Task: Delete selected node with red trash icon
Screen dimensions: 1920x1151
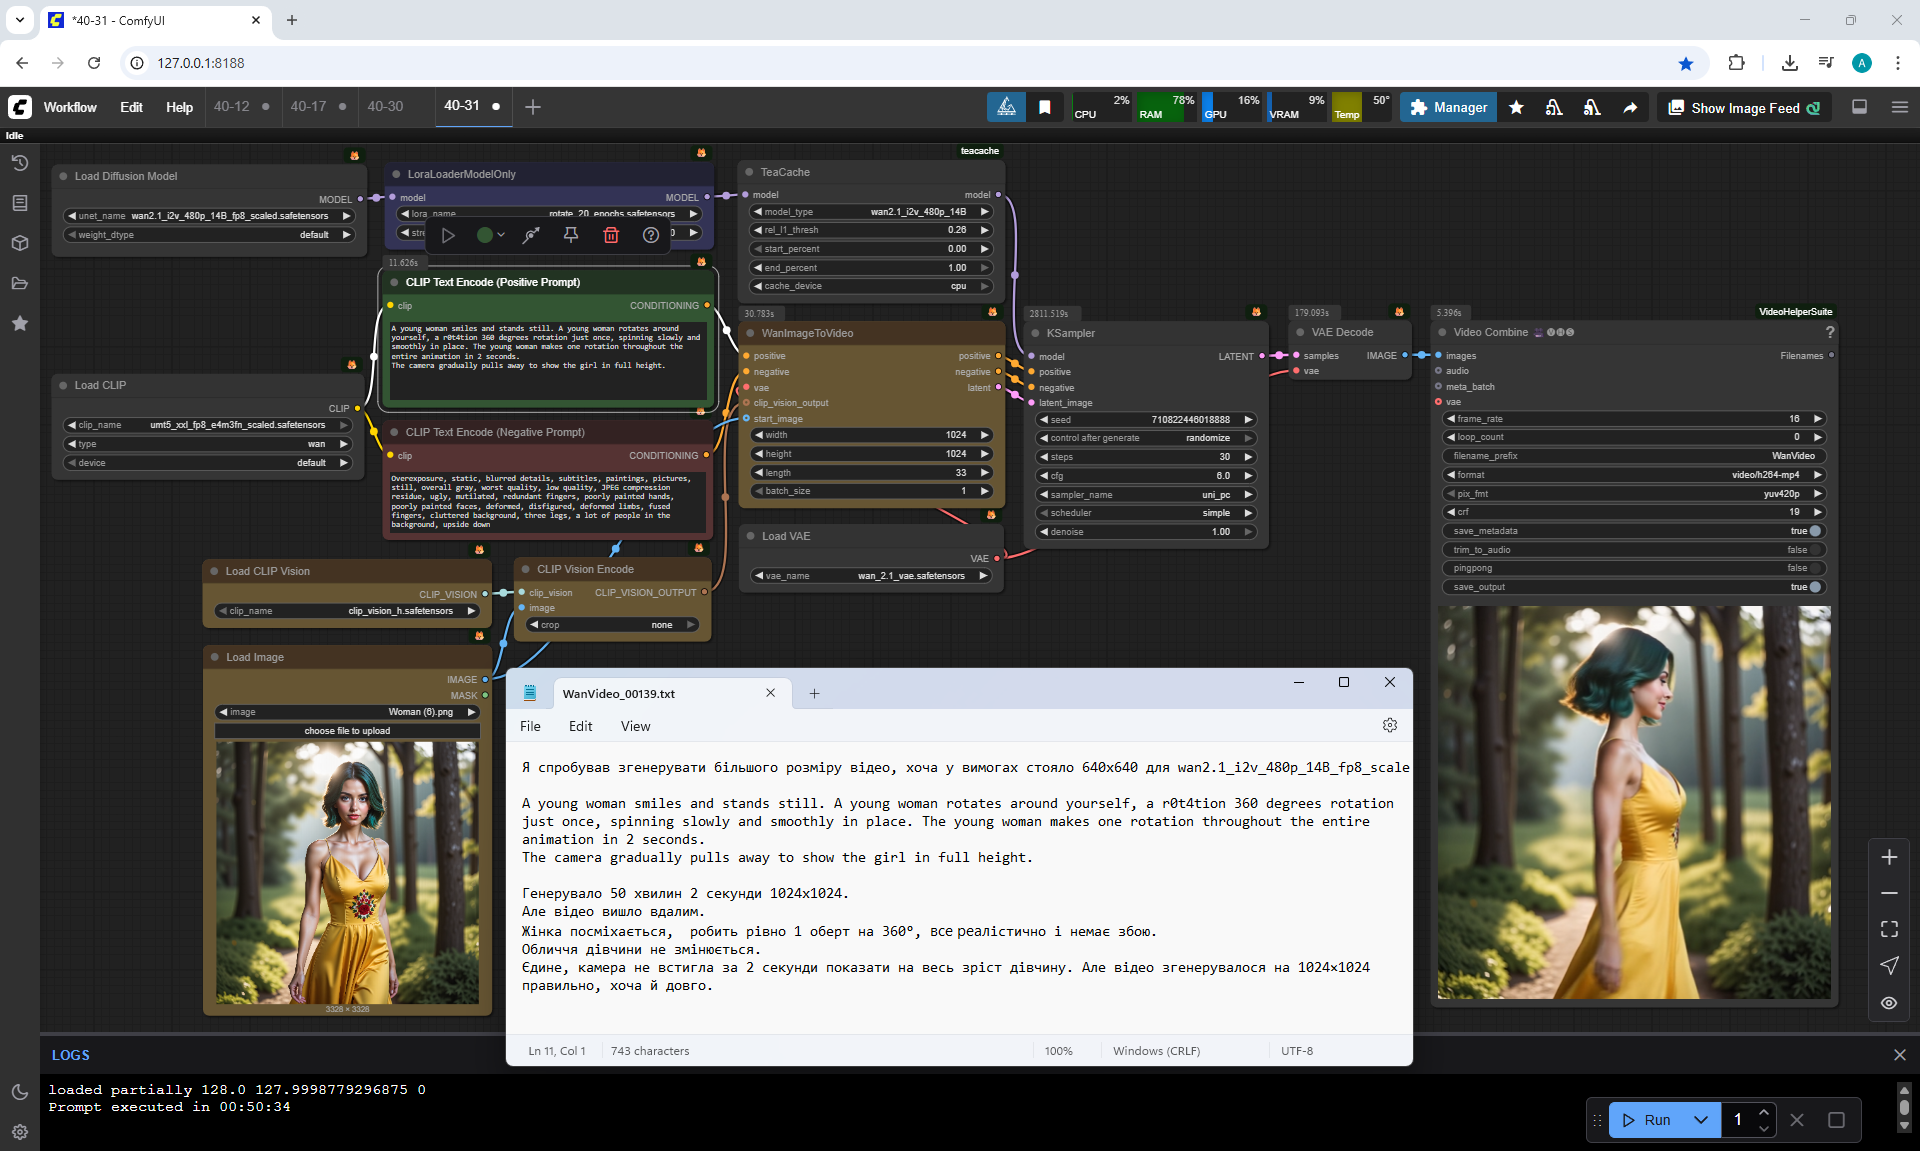Action: 611,235
